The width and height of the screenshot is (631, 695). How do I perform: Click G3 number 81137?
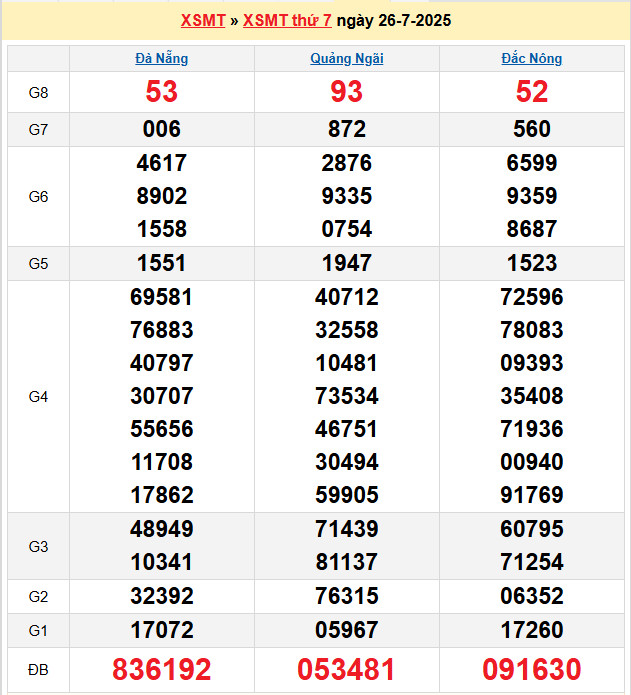tap(347, 562)
